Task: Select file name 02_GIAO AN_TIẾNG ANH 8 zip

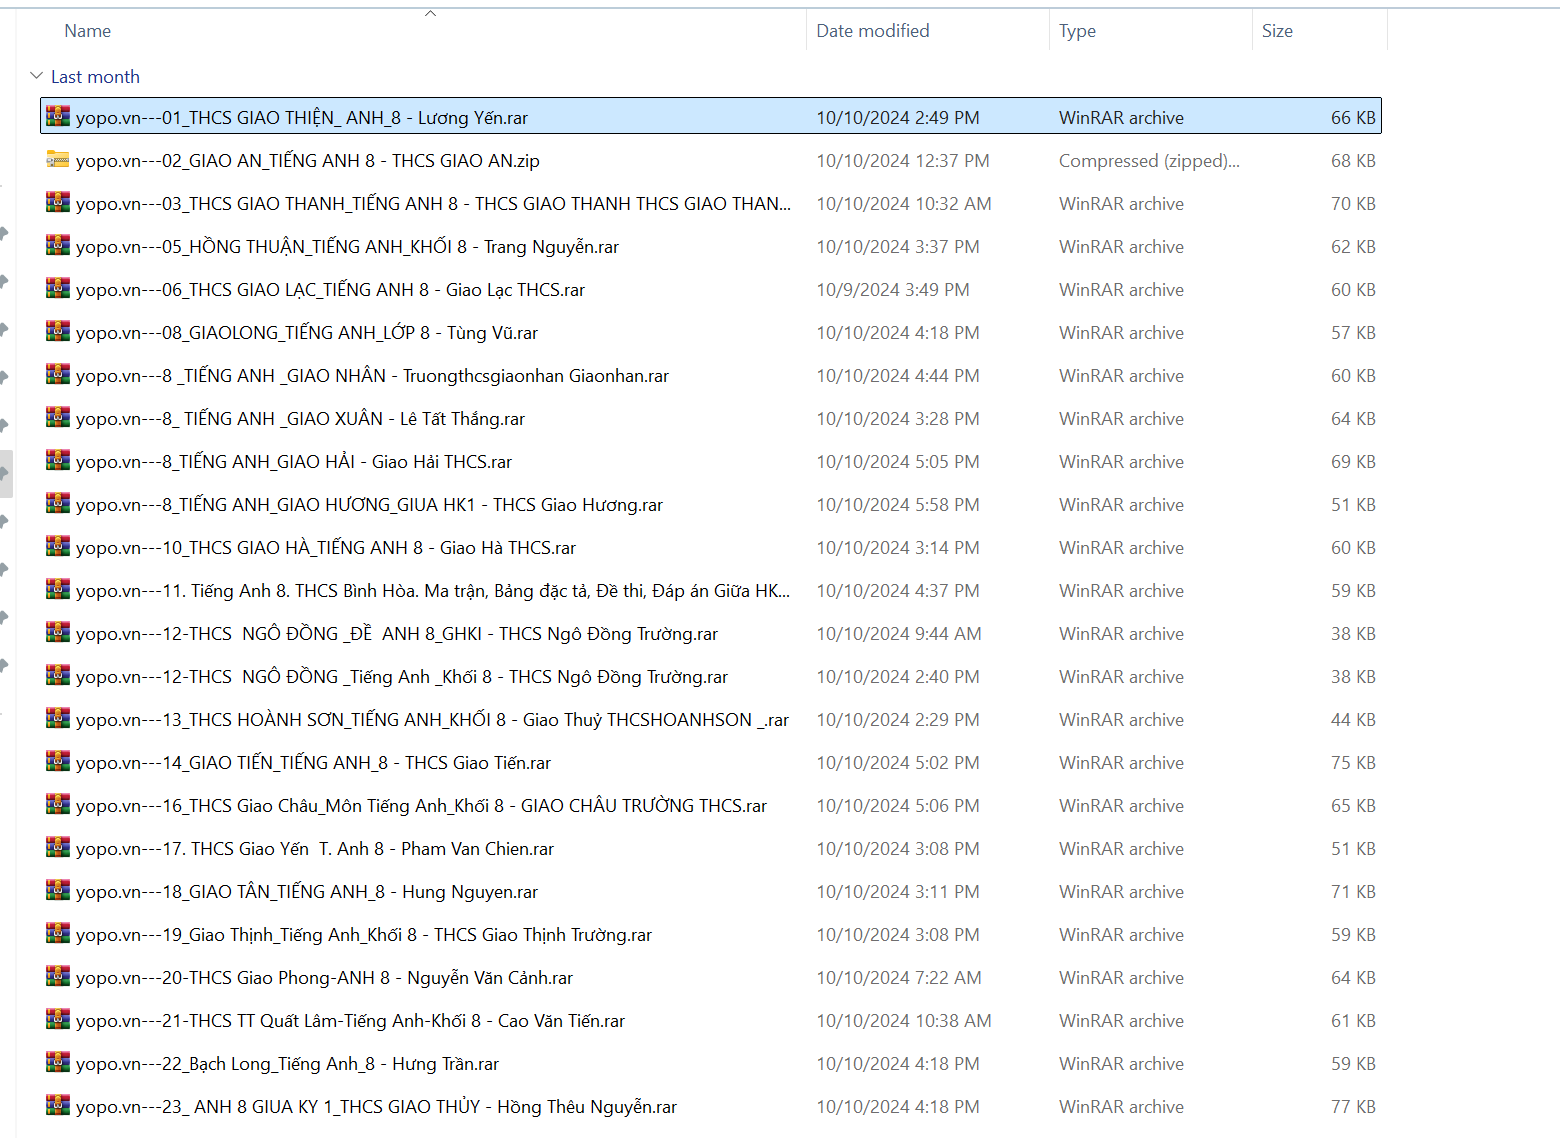Action: click(x=308, y=161)
